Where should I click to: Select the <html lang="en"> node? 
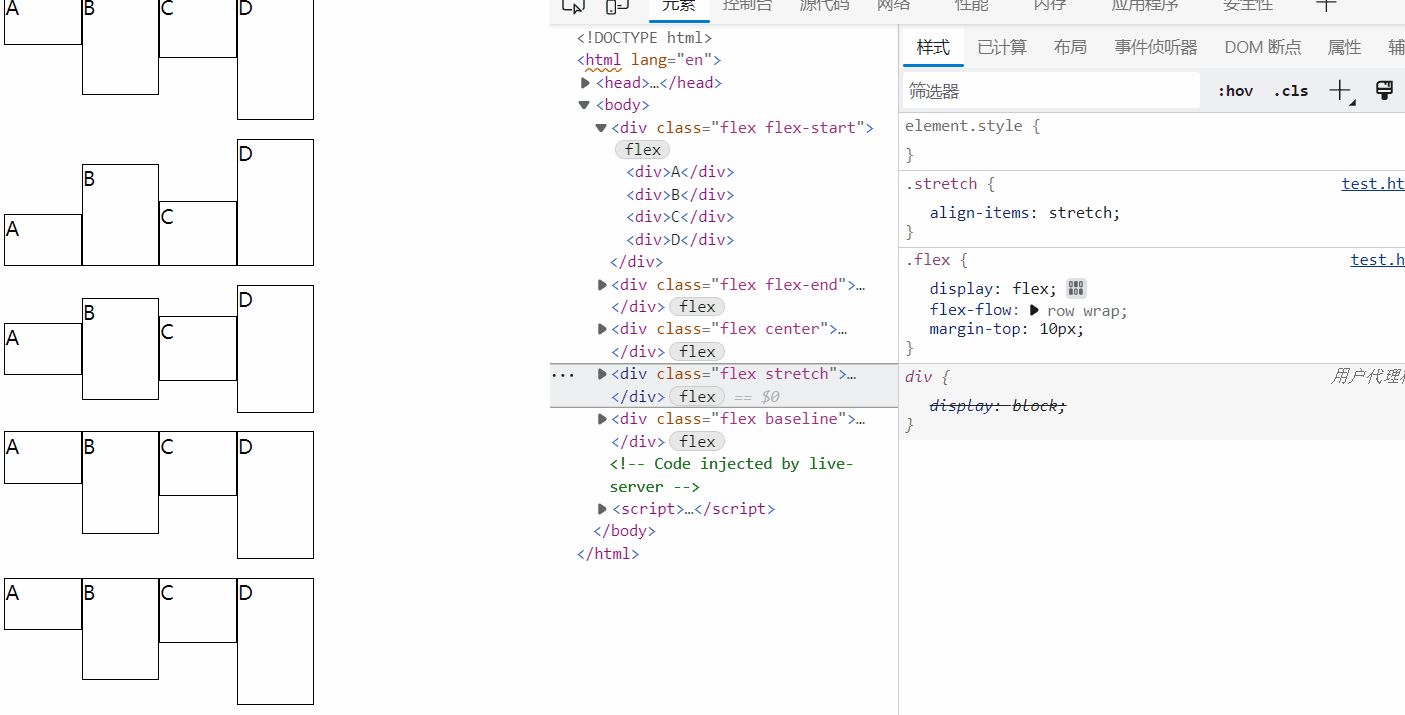tap(649, 60)
